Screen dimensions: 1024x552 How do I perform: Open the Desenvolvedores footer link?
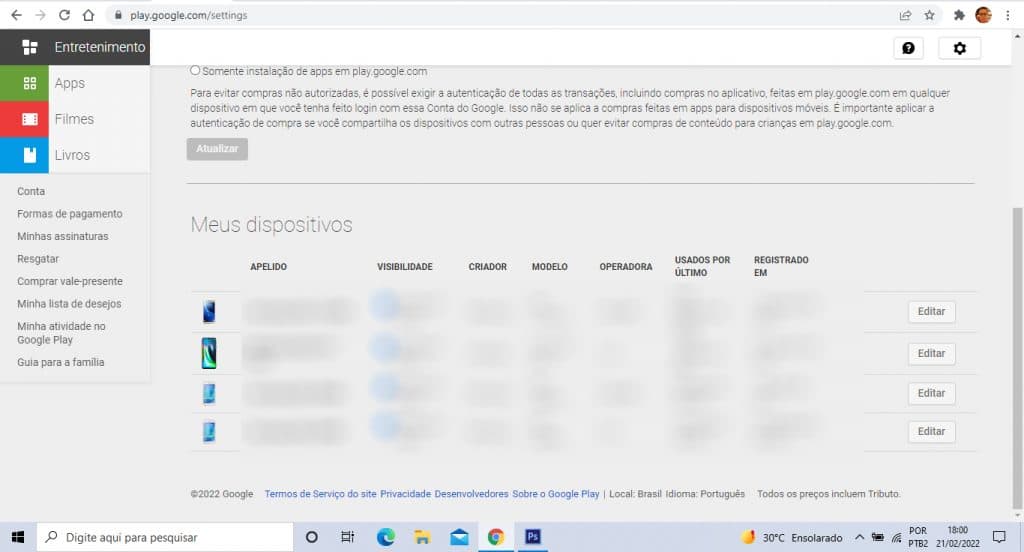pyautogui.click(x=472, y=494)
